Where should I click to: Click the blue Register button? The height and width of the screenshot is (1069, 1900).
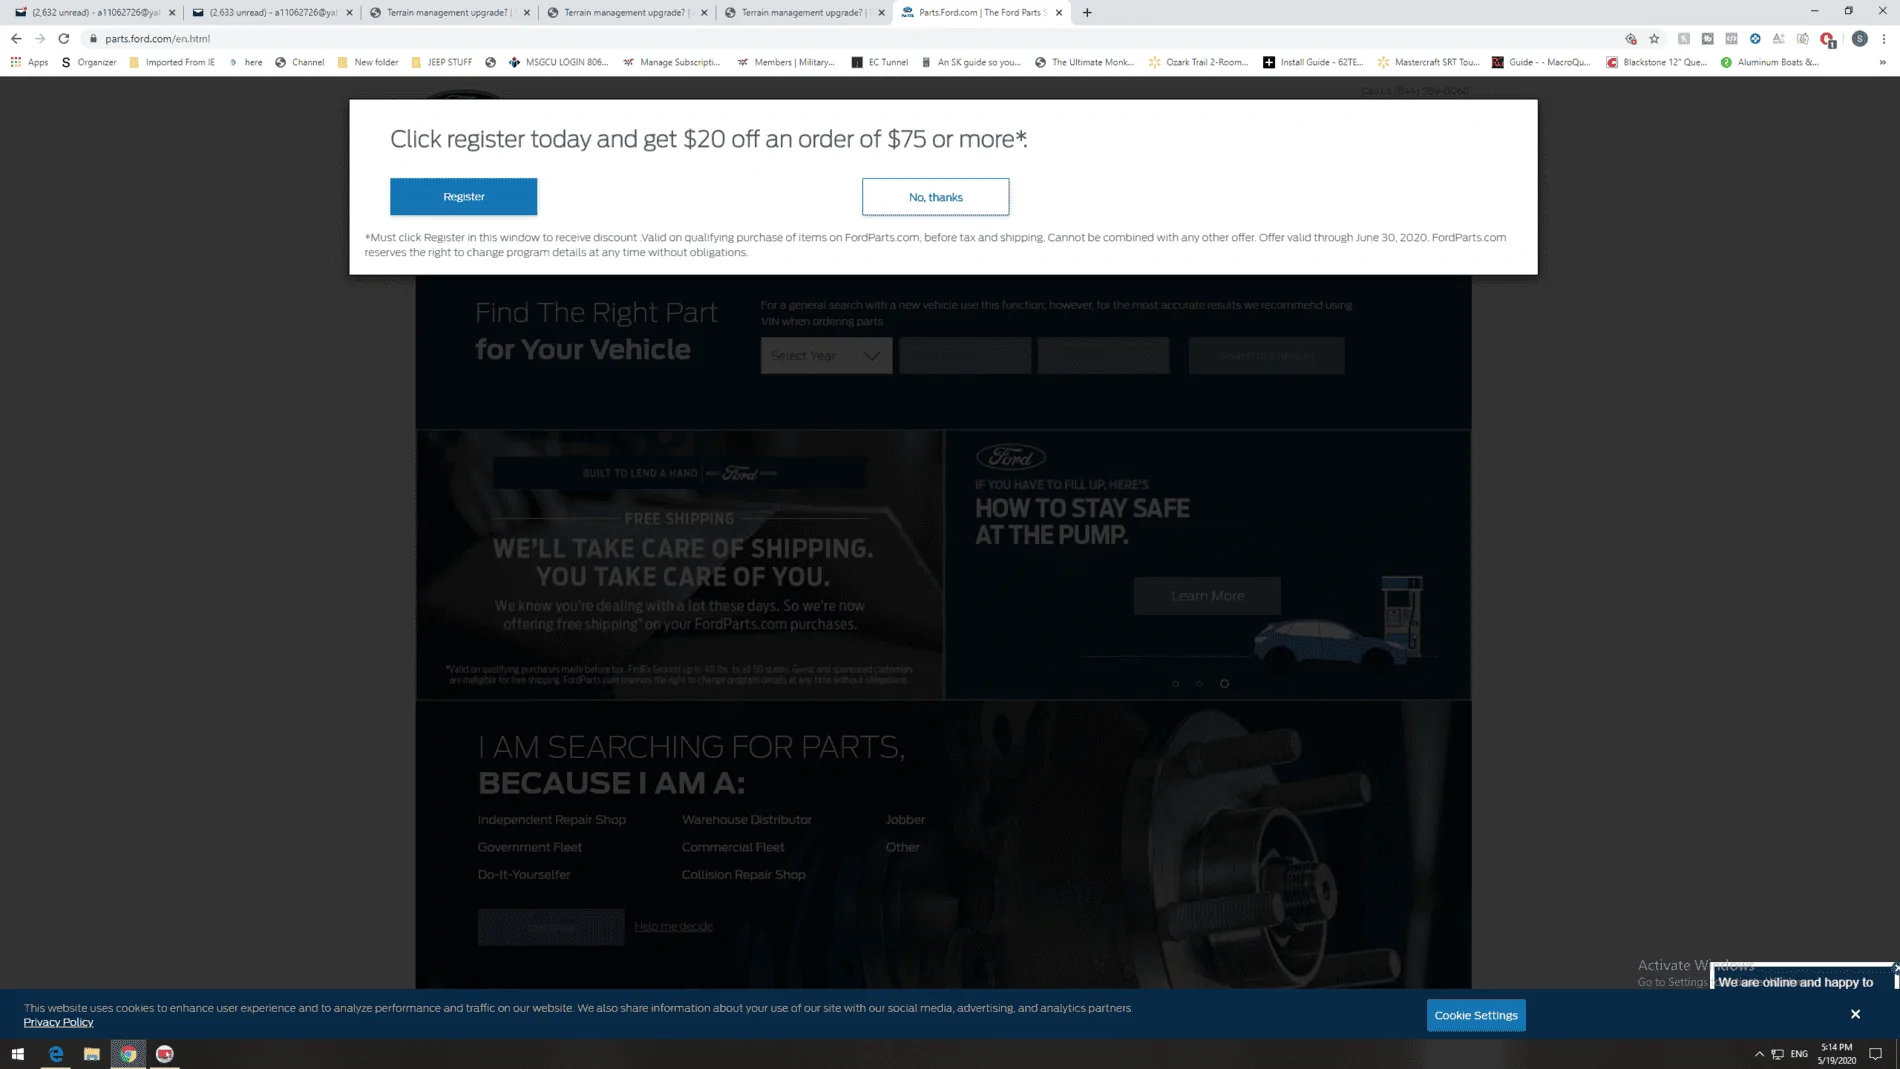click(x=463, y=197)
